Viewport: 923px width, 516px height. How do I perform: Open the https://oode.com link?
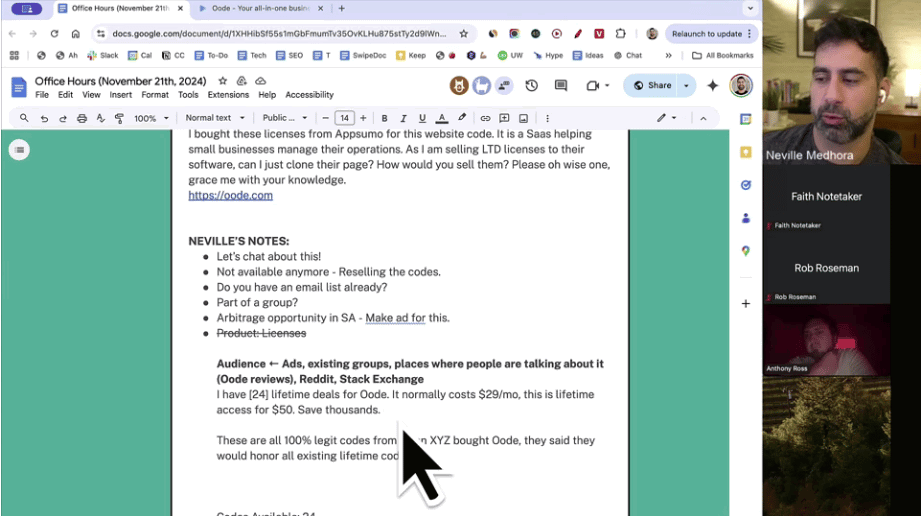click(x=230, y=195)
